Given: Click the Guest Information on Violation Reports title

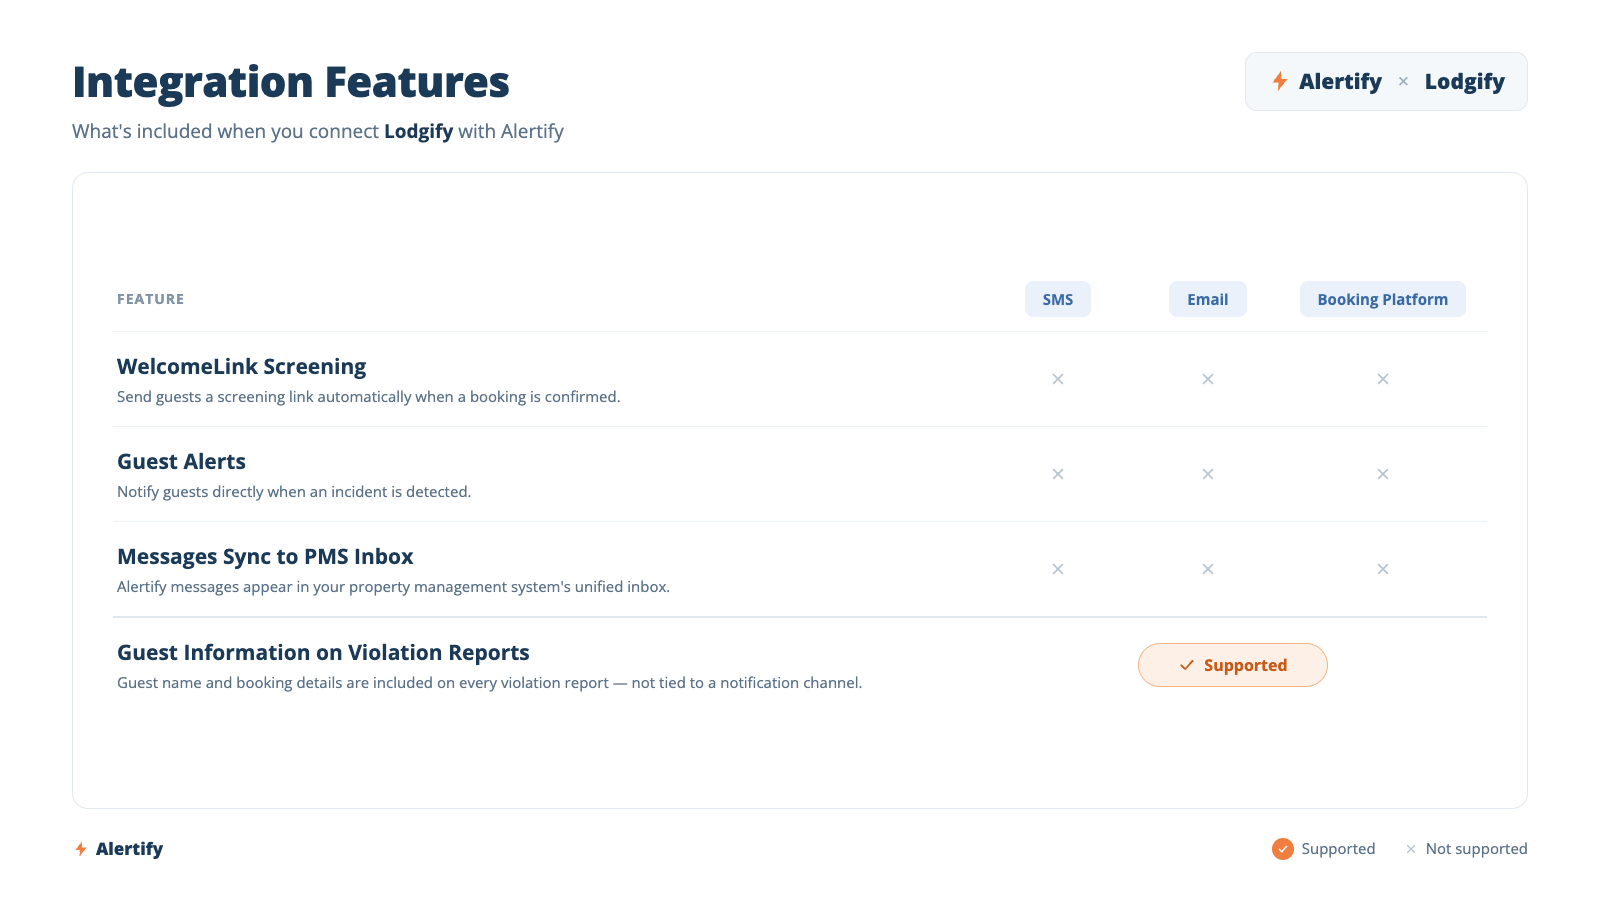Looking at the screenshot, I should 323,653.
